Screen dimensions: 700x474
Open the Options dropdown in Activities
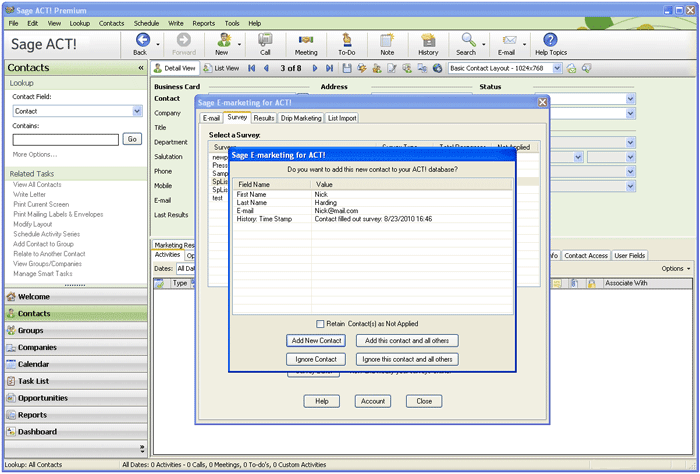coord(676,269)
